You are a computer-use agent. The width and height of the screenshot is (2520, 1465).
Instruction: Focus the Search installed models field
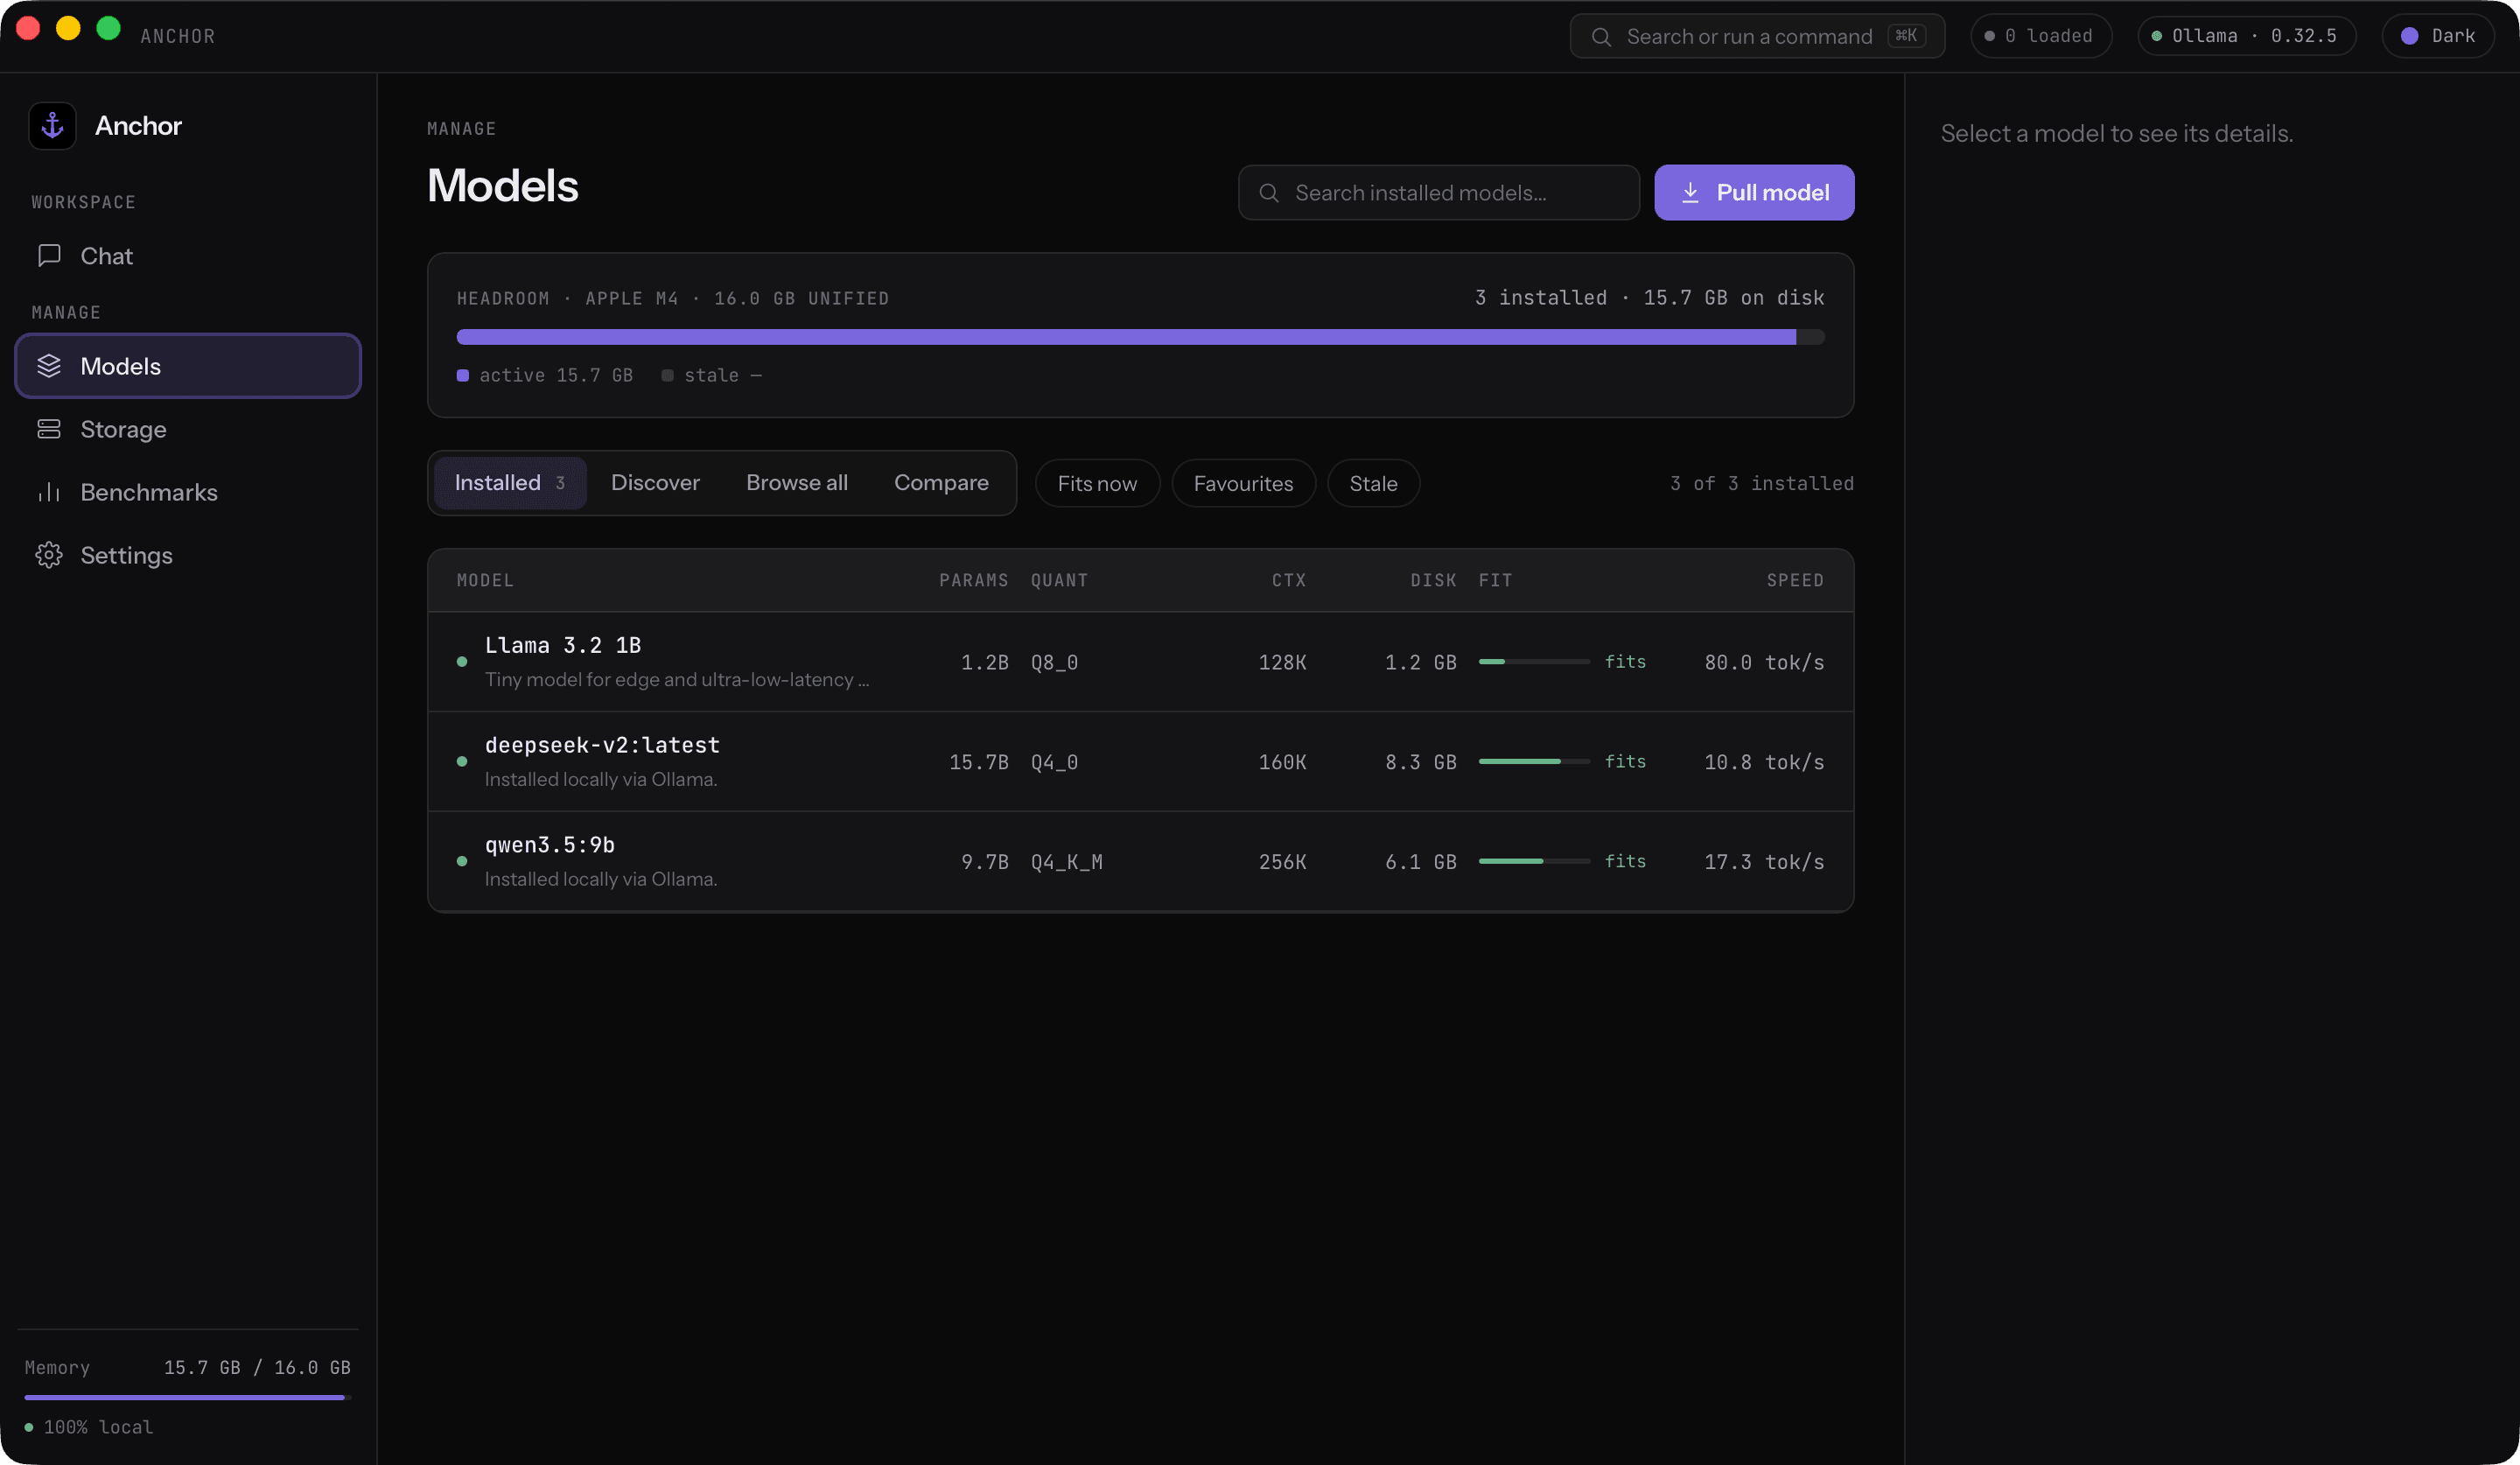[1438, 193]
